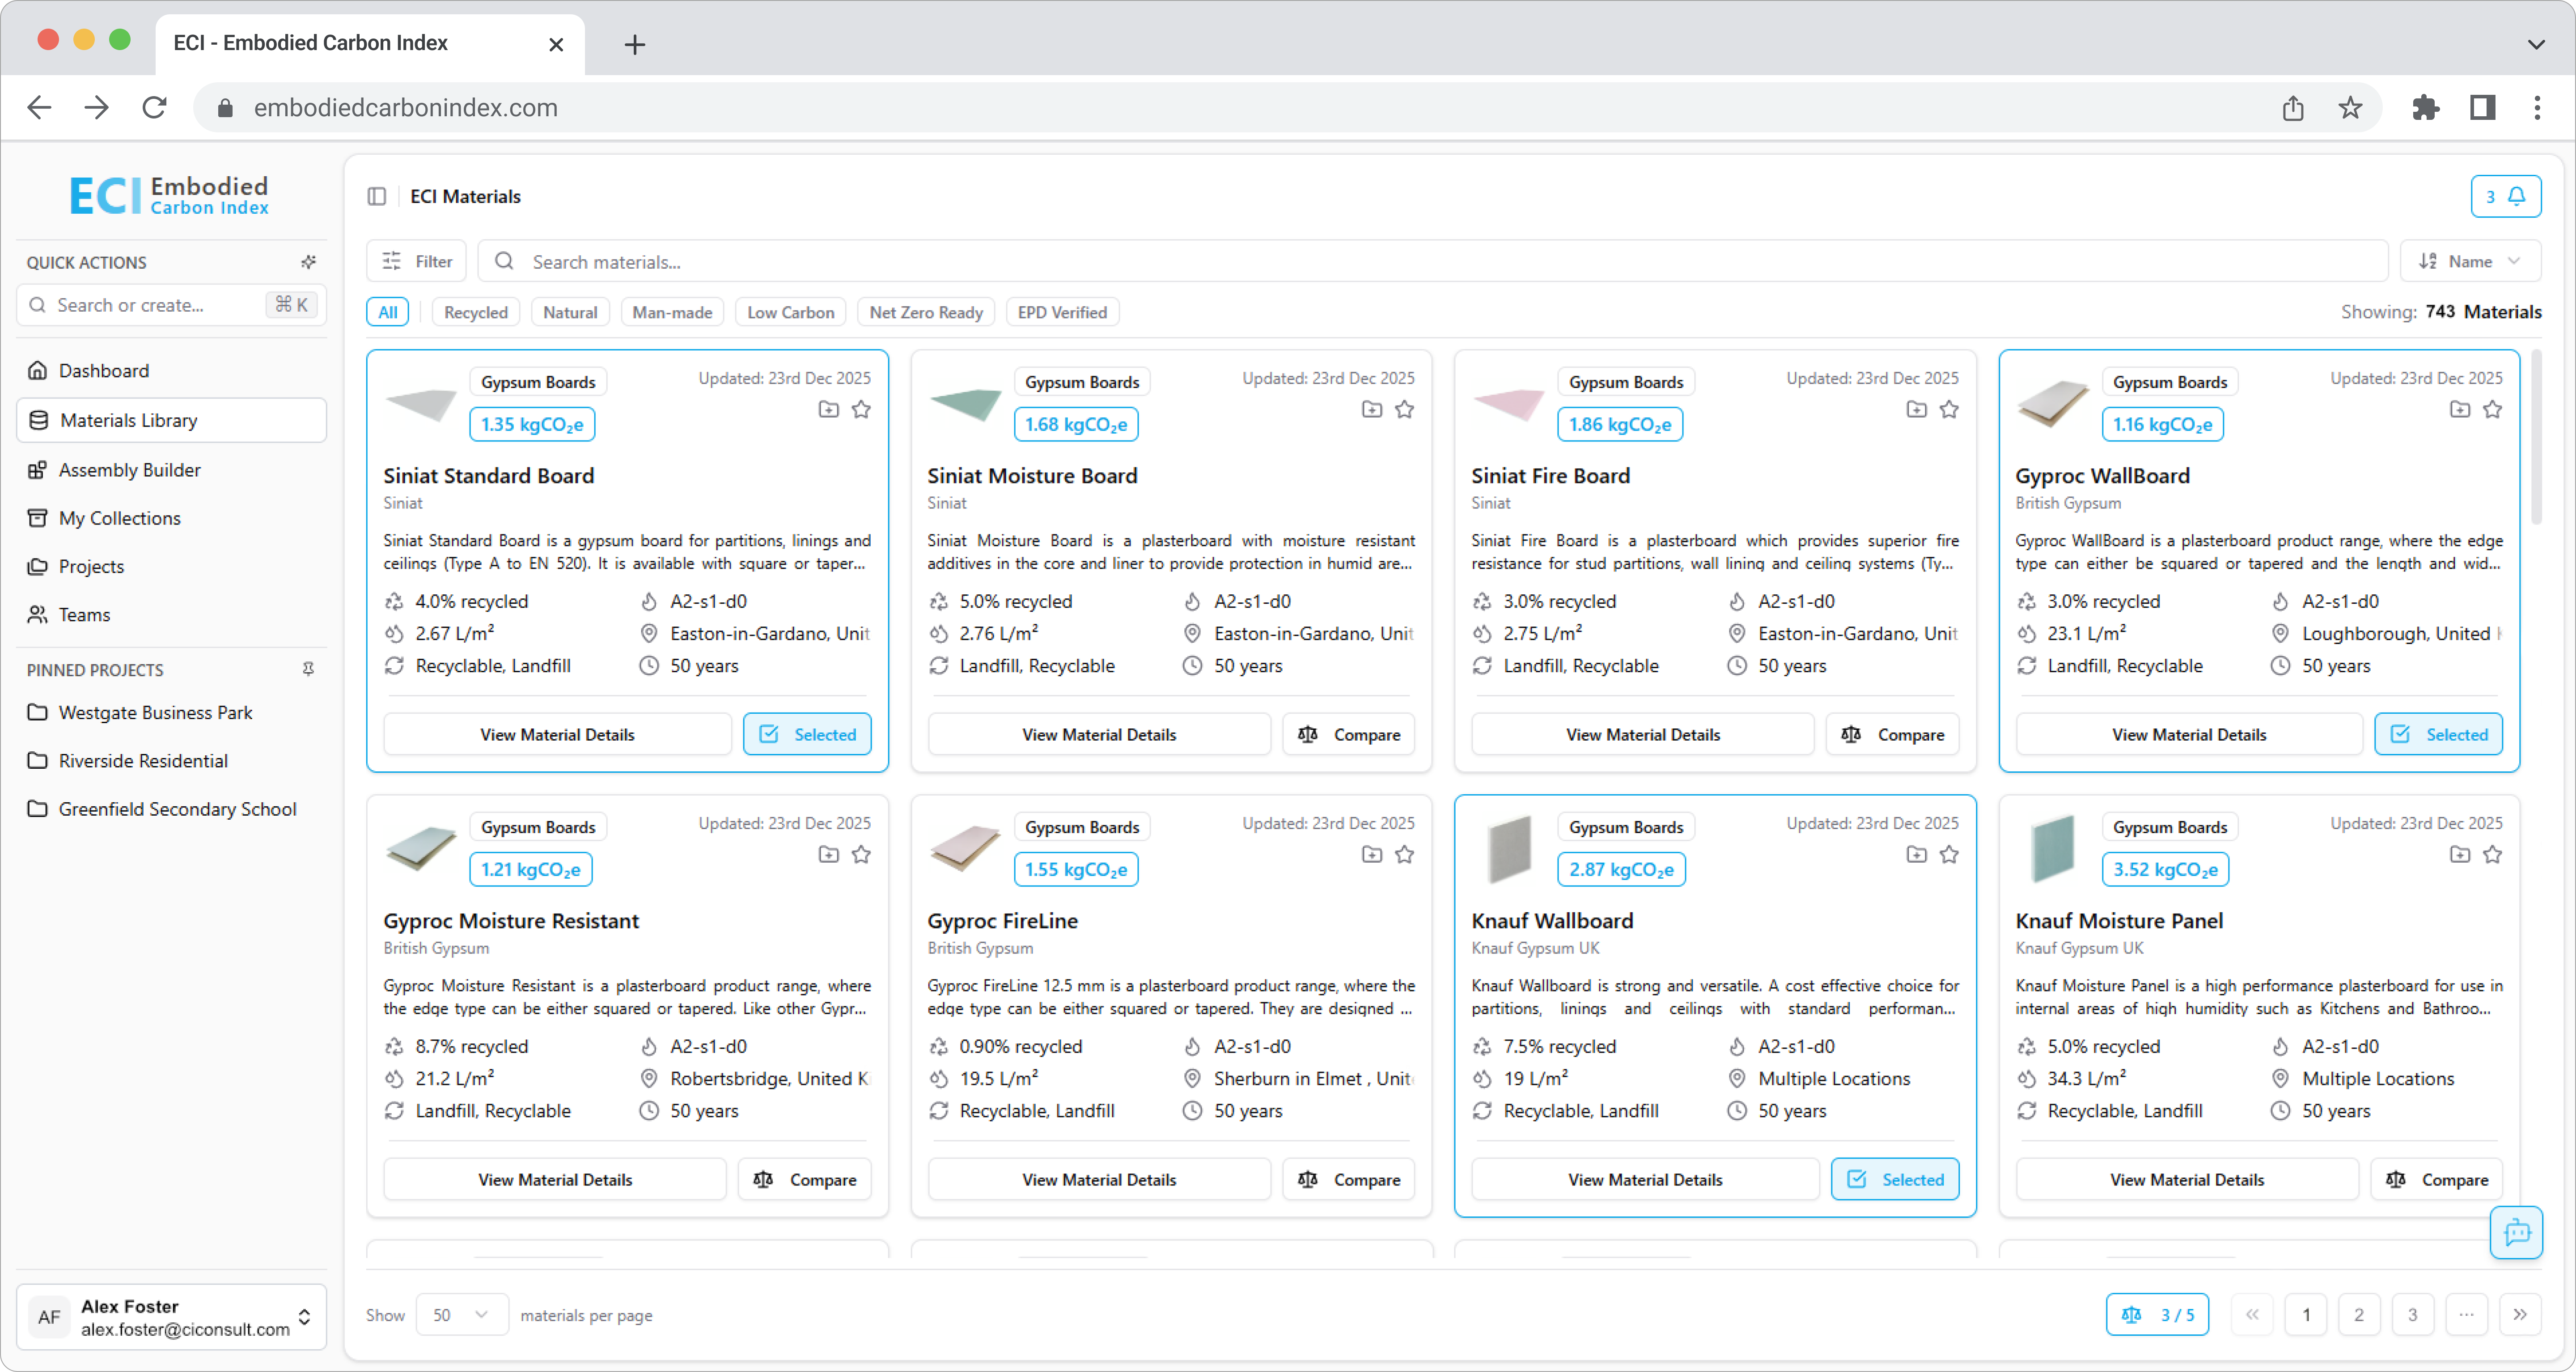Open the Riverside Residential project
This screenshot has height=1372, width=2576.
171,761
